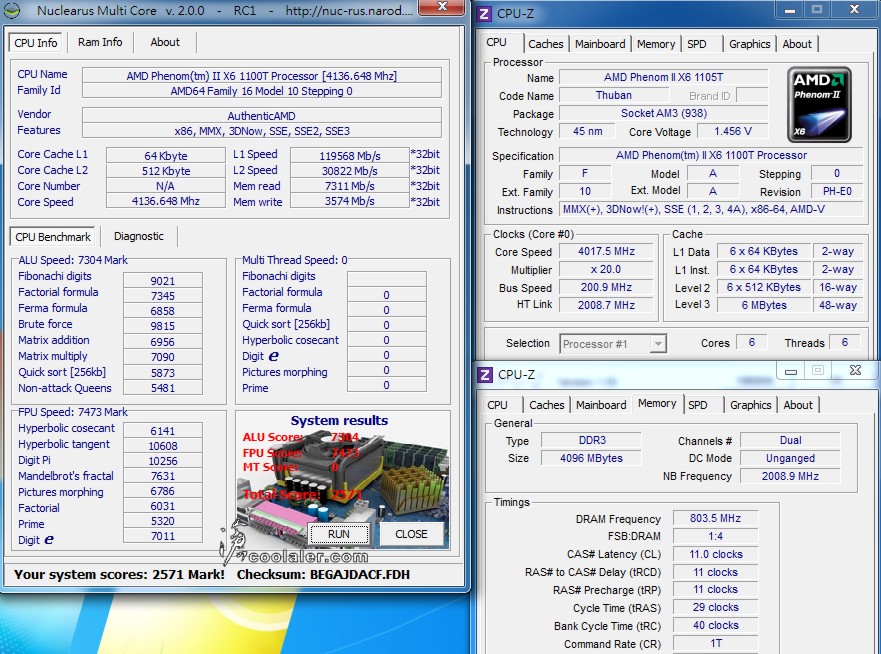Screen dimensions: 881x654
Task: Switch to the Ram Info tab in Nuclearus
Action: point(100,42)
